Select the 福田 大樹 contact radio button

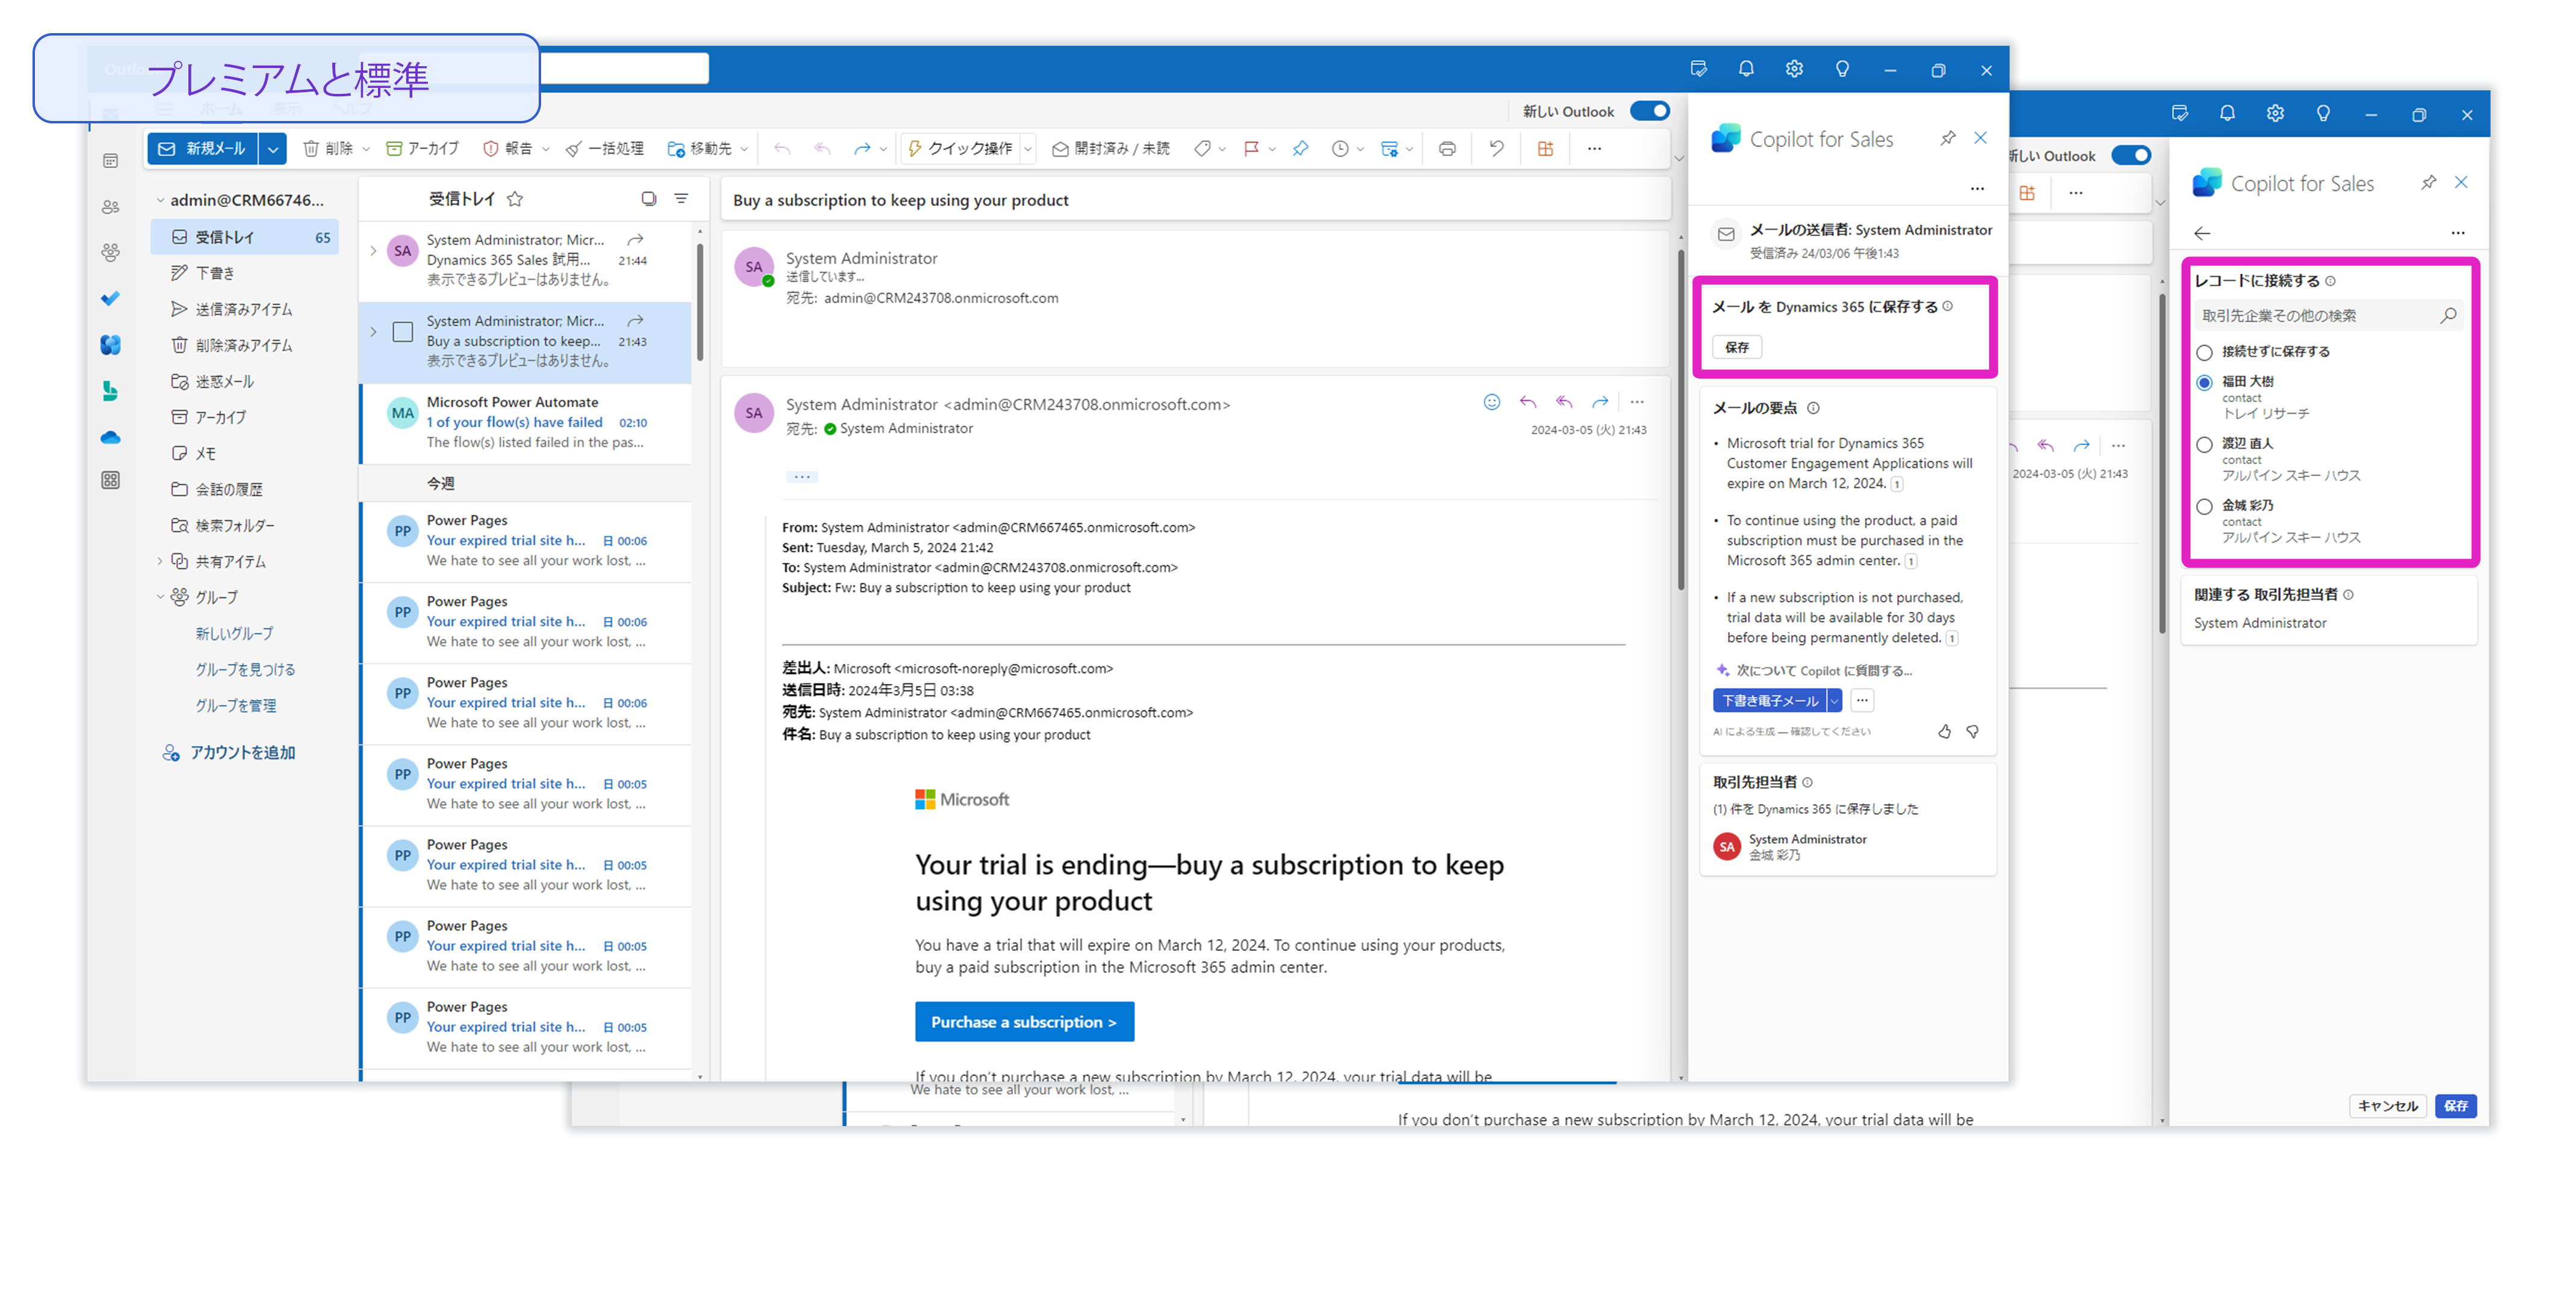[x=2204, y=383]
